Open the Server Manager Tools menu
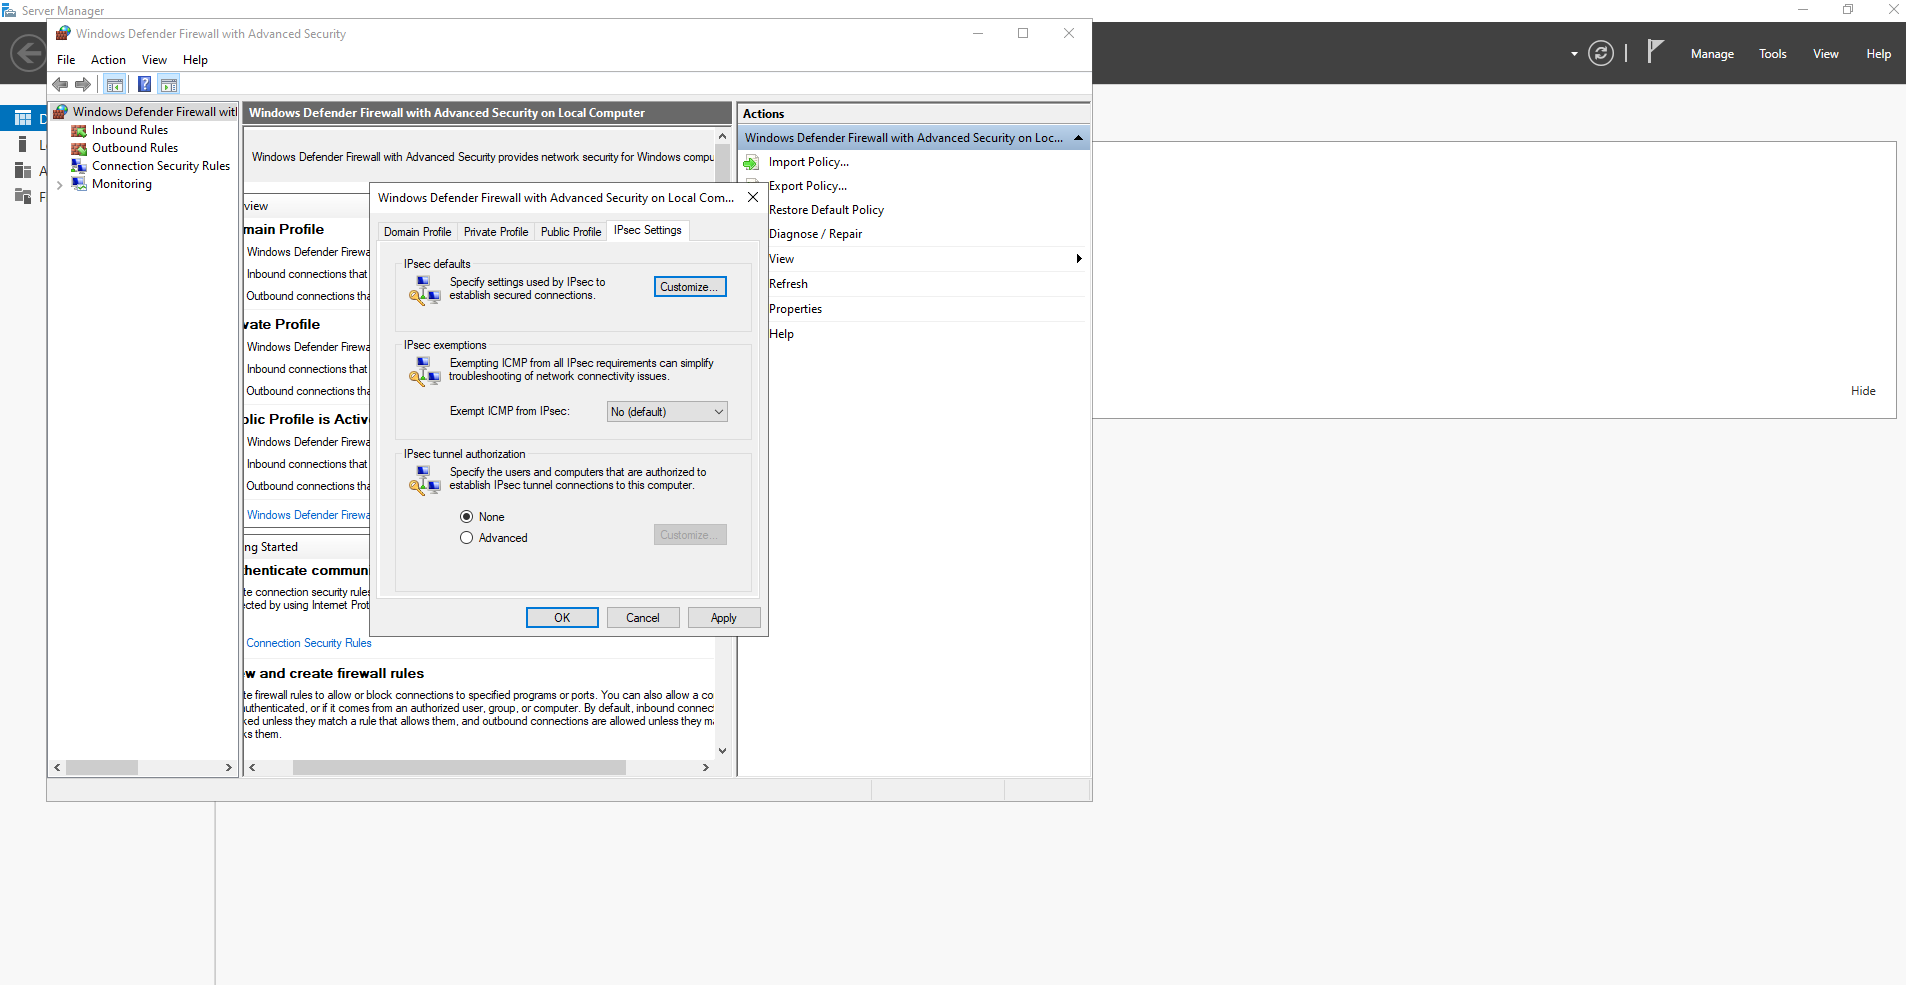 pos(1773,54)
